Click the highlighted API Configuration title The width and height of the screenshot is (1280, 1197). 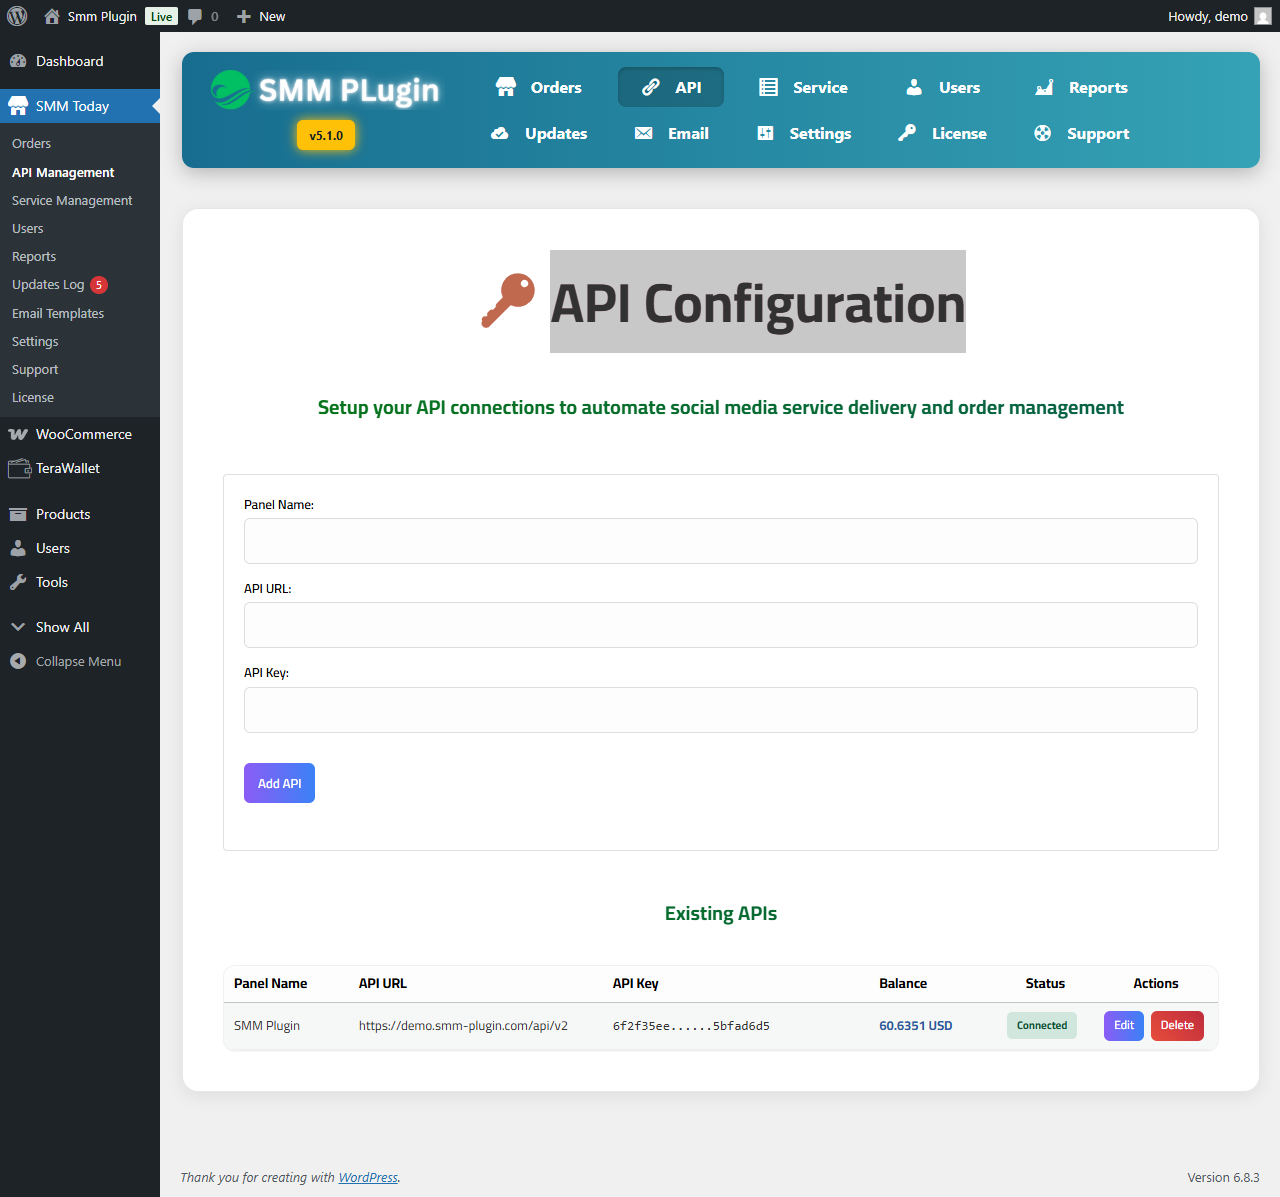coord(758,301)
